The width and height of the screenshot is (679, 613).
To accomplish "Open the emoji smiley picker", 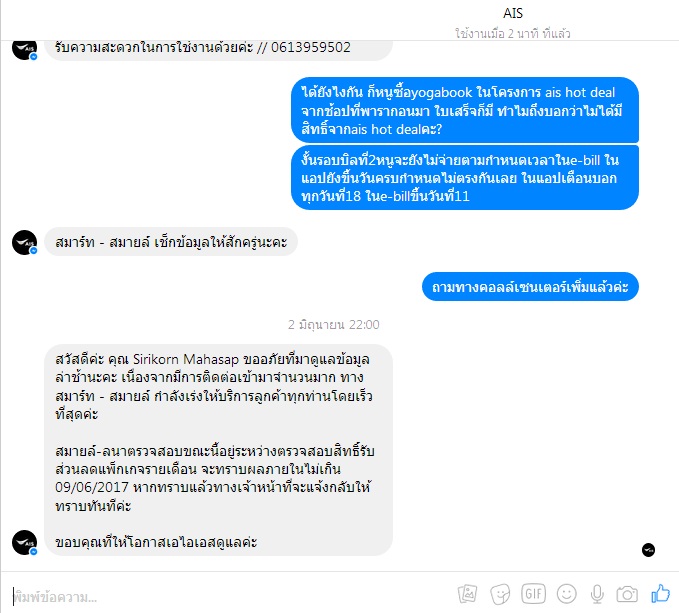I will pos(566,594).
